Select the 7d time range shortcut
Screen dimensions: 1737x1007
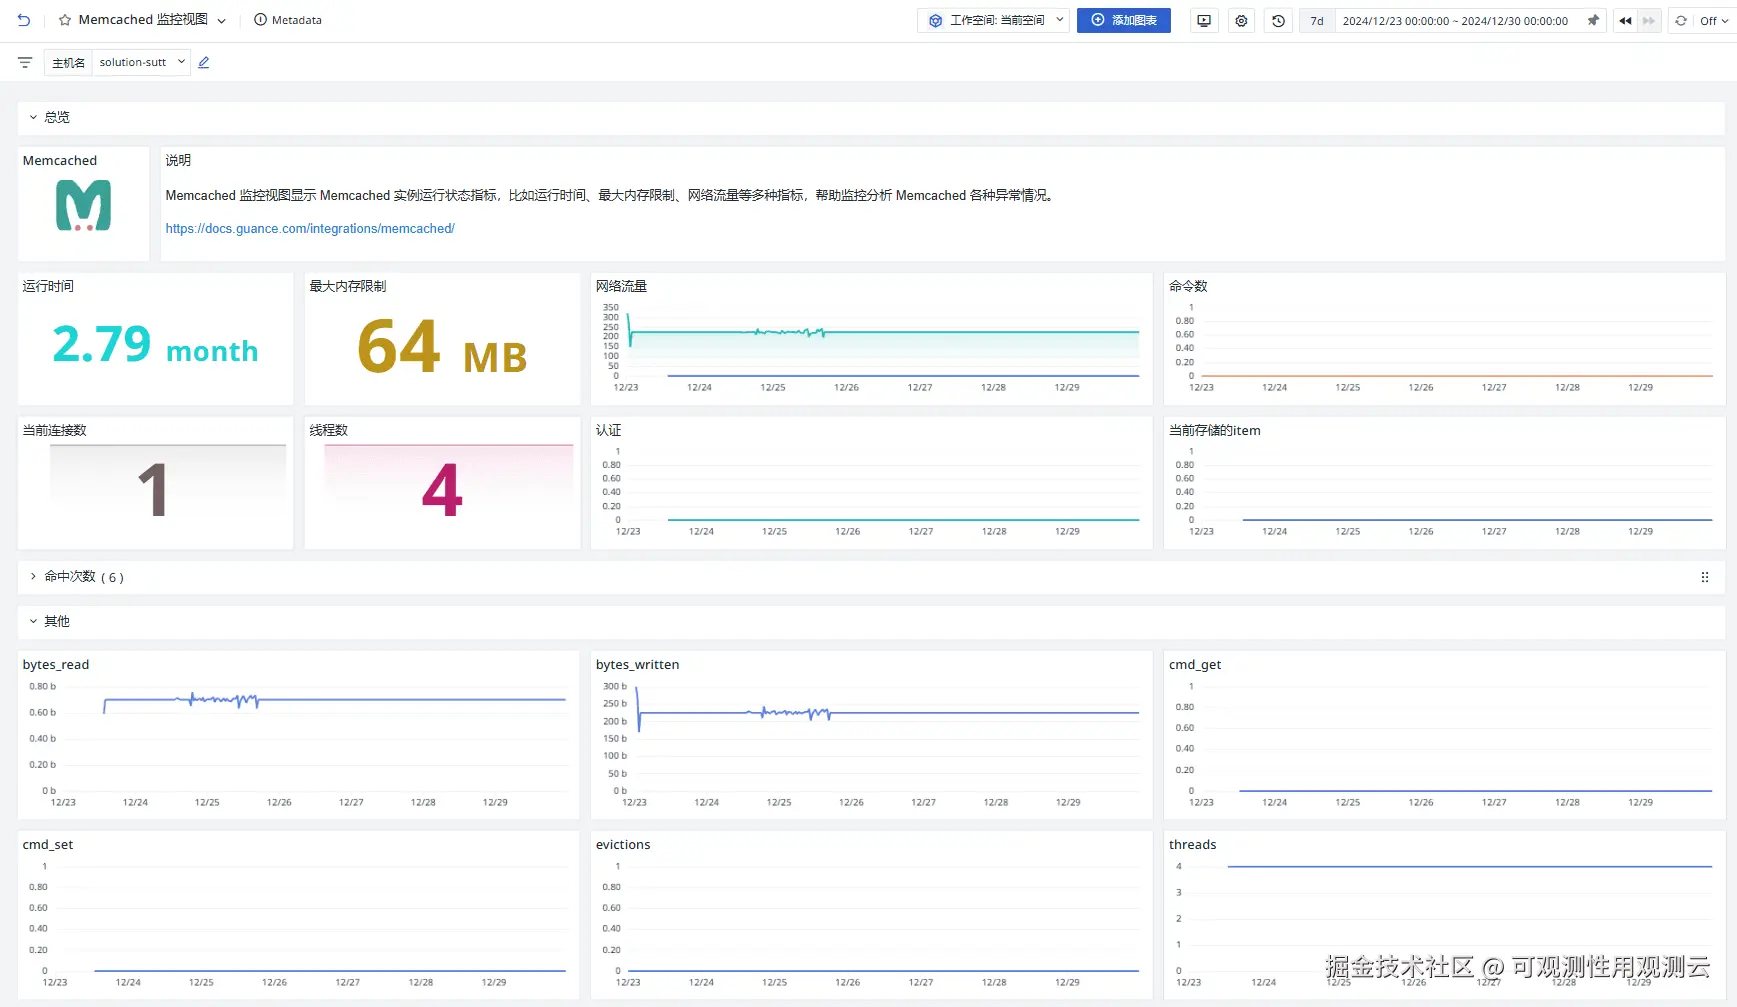pos(1317,21)
